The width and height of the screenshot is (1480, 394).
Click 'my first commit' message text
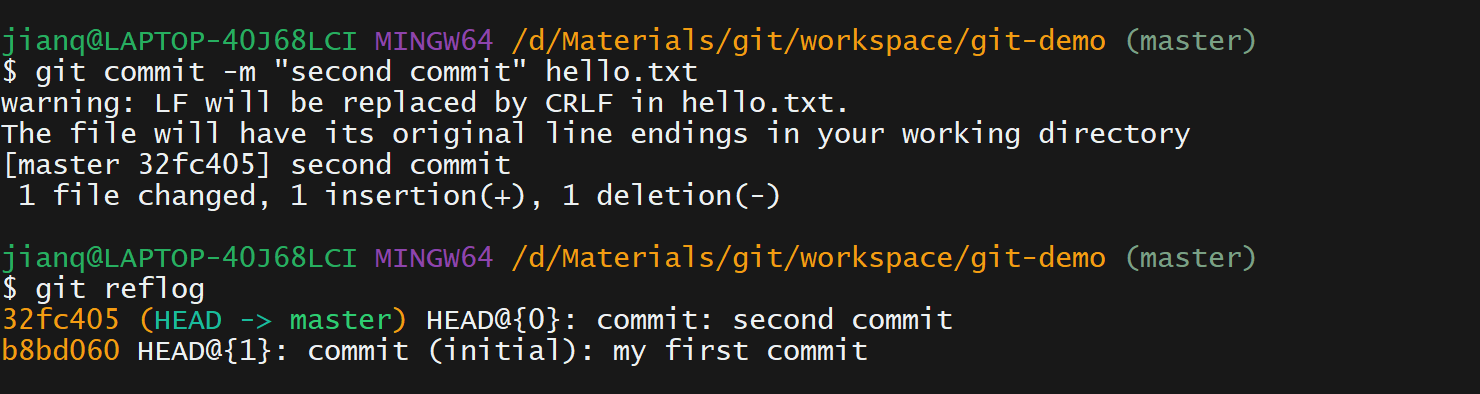coord(740,351)
